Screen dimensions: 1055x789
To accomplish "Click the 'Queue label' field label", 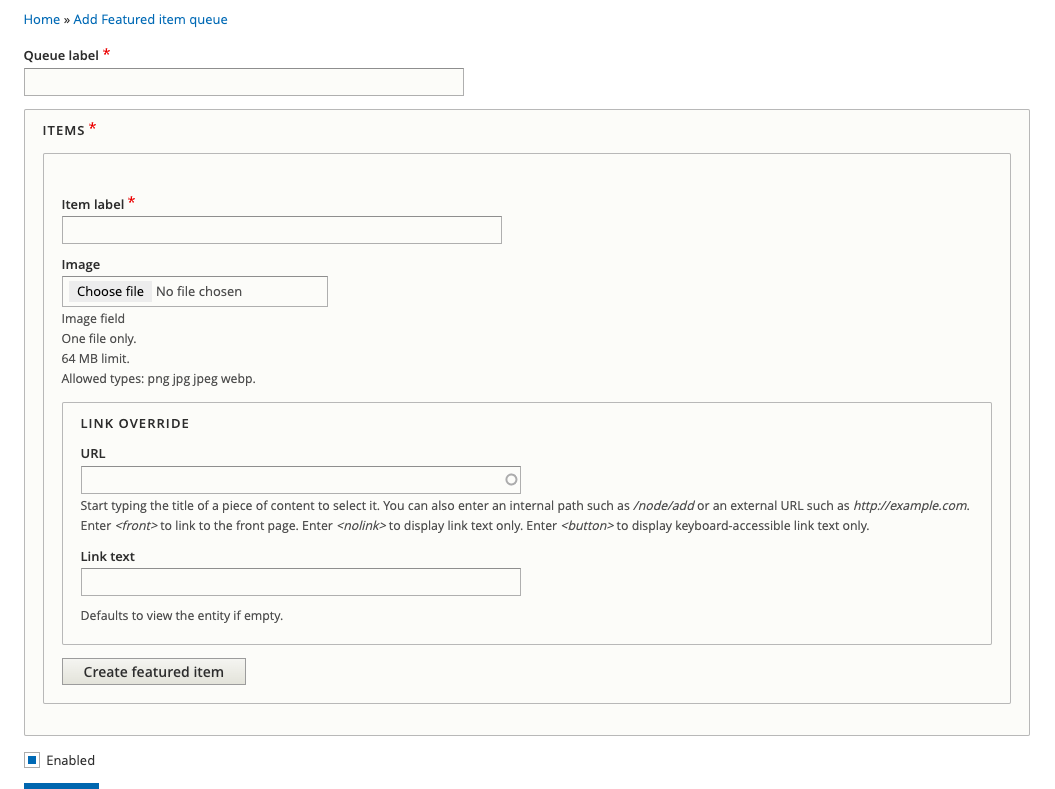I will click(x=61, y=56).
